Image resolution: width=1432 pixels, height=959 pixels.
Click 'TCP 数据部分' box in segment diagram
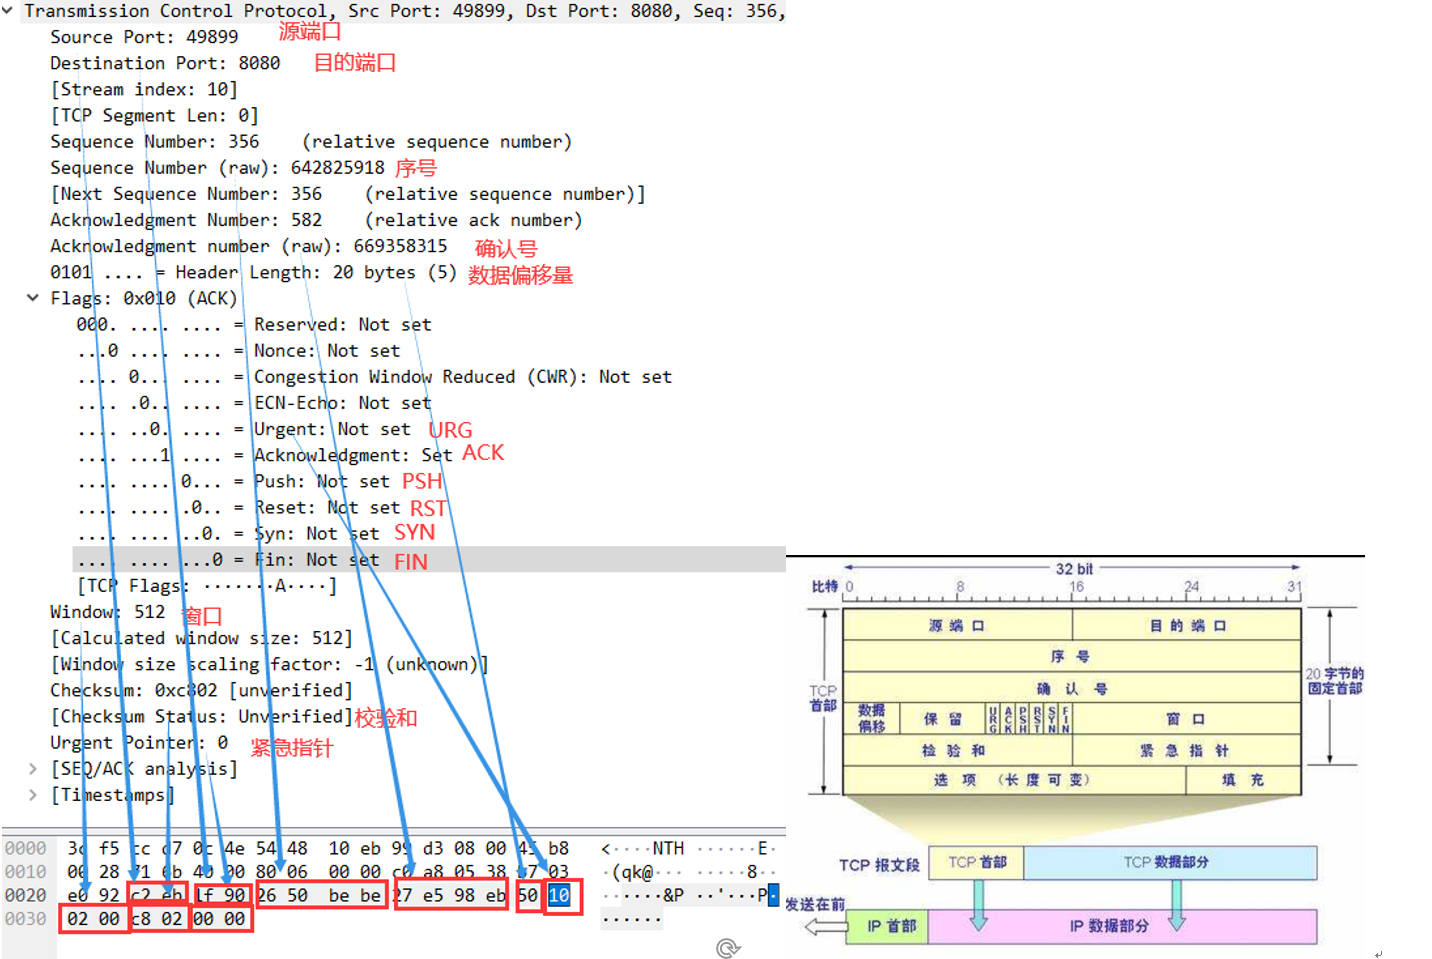(x=1170, y=862)
